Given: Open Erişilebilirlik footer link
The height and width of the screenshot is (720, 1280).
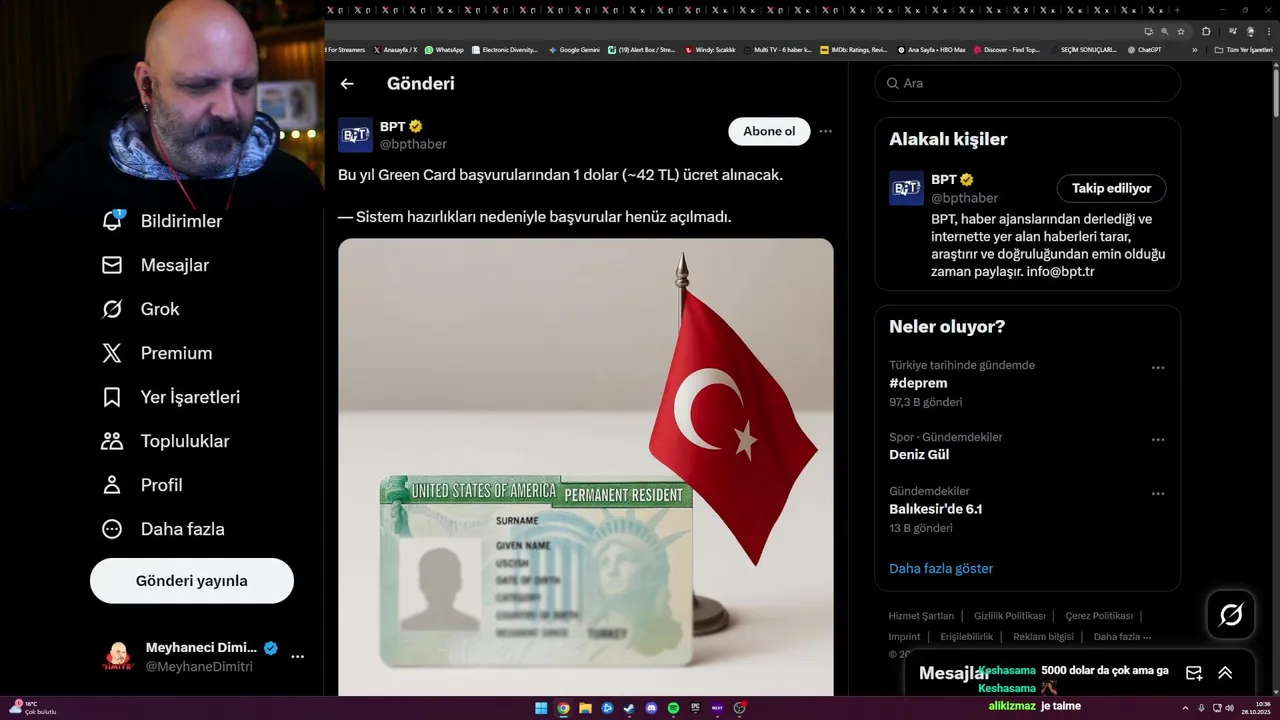Looking at the screenshot, I should pos(967,637).
